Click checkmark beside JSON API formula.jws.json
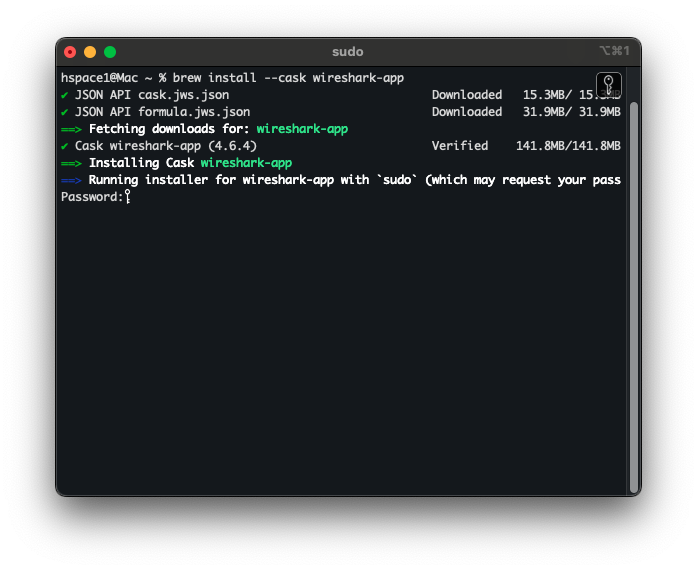 [x=65, y=112]
